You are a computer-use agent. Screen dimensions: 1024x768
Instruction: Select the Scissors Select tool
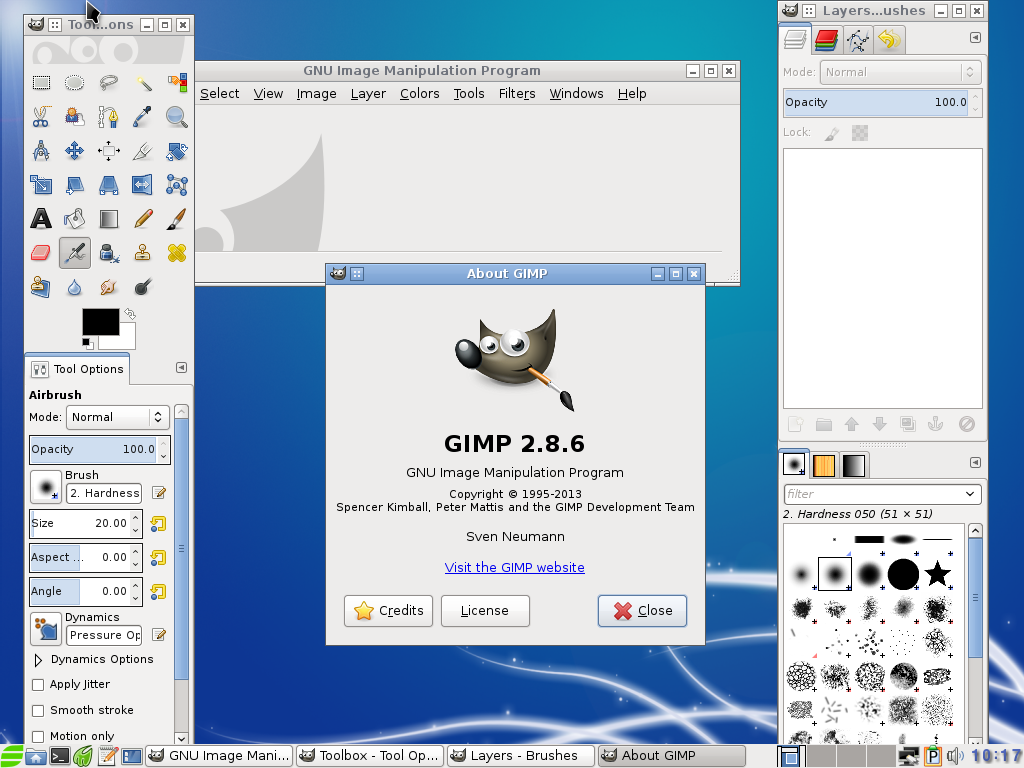point(41,117)
